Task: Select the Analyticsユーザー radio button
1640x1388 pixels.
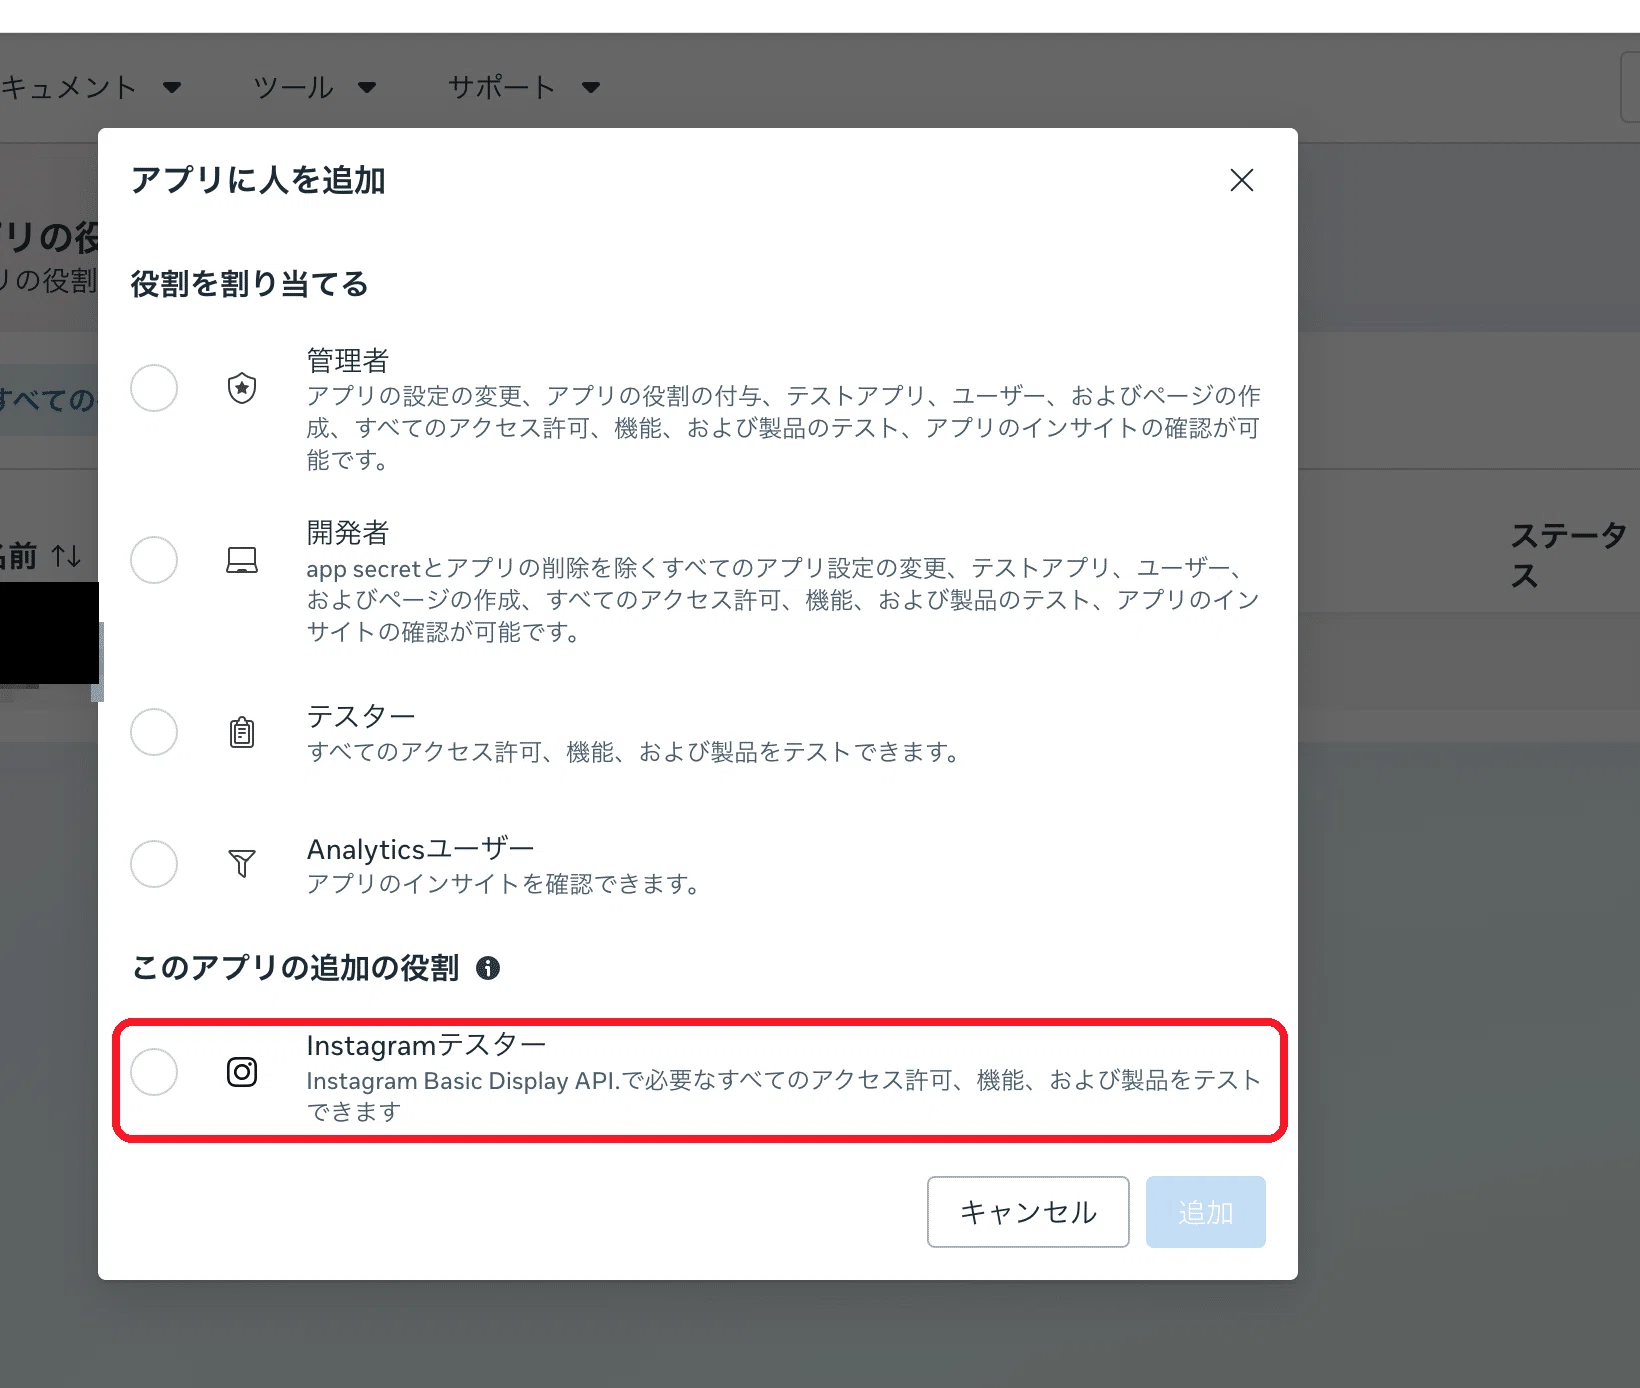Action: (154, 864)
